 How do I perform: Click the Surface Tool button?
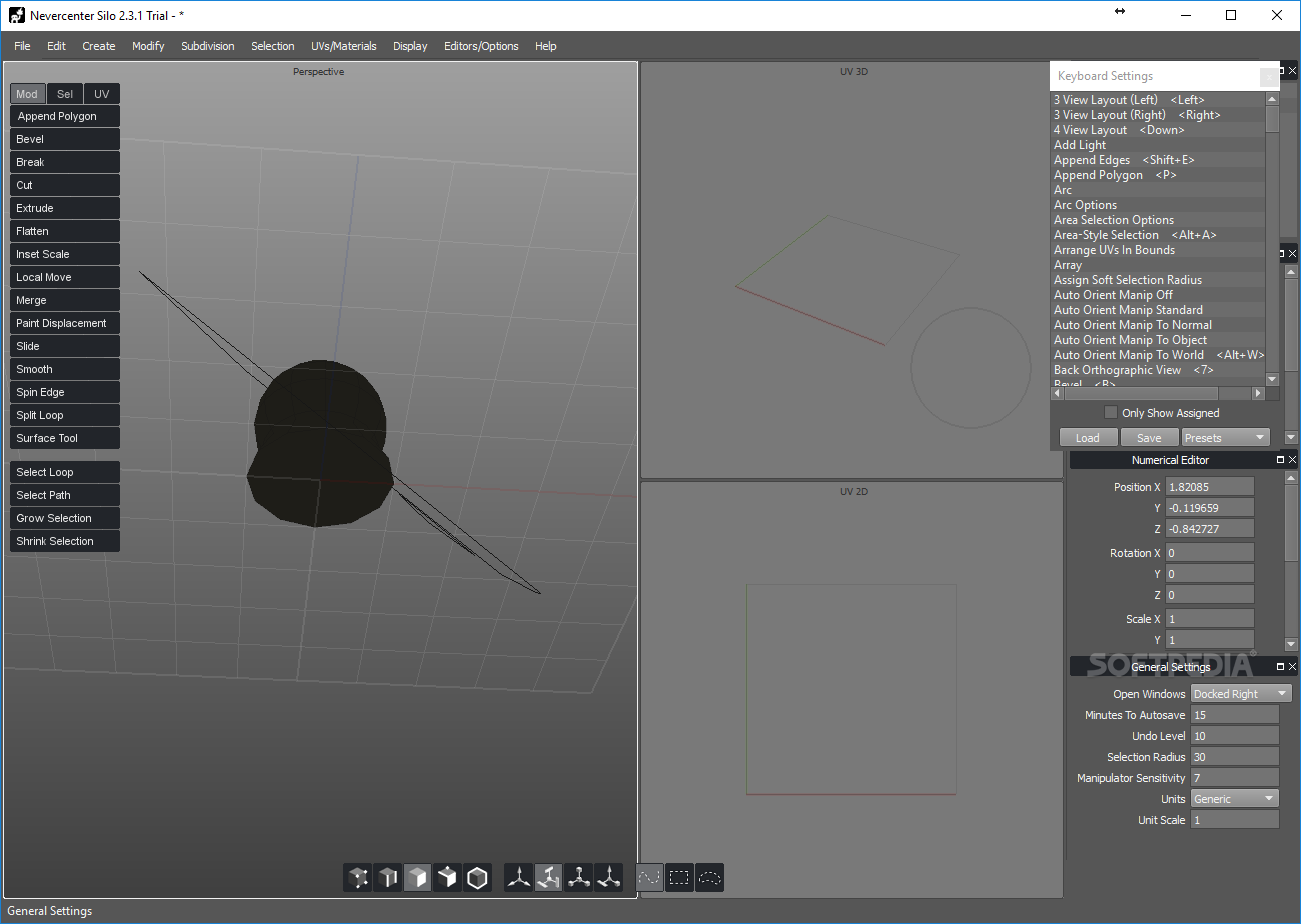65,439
